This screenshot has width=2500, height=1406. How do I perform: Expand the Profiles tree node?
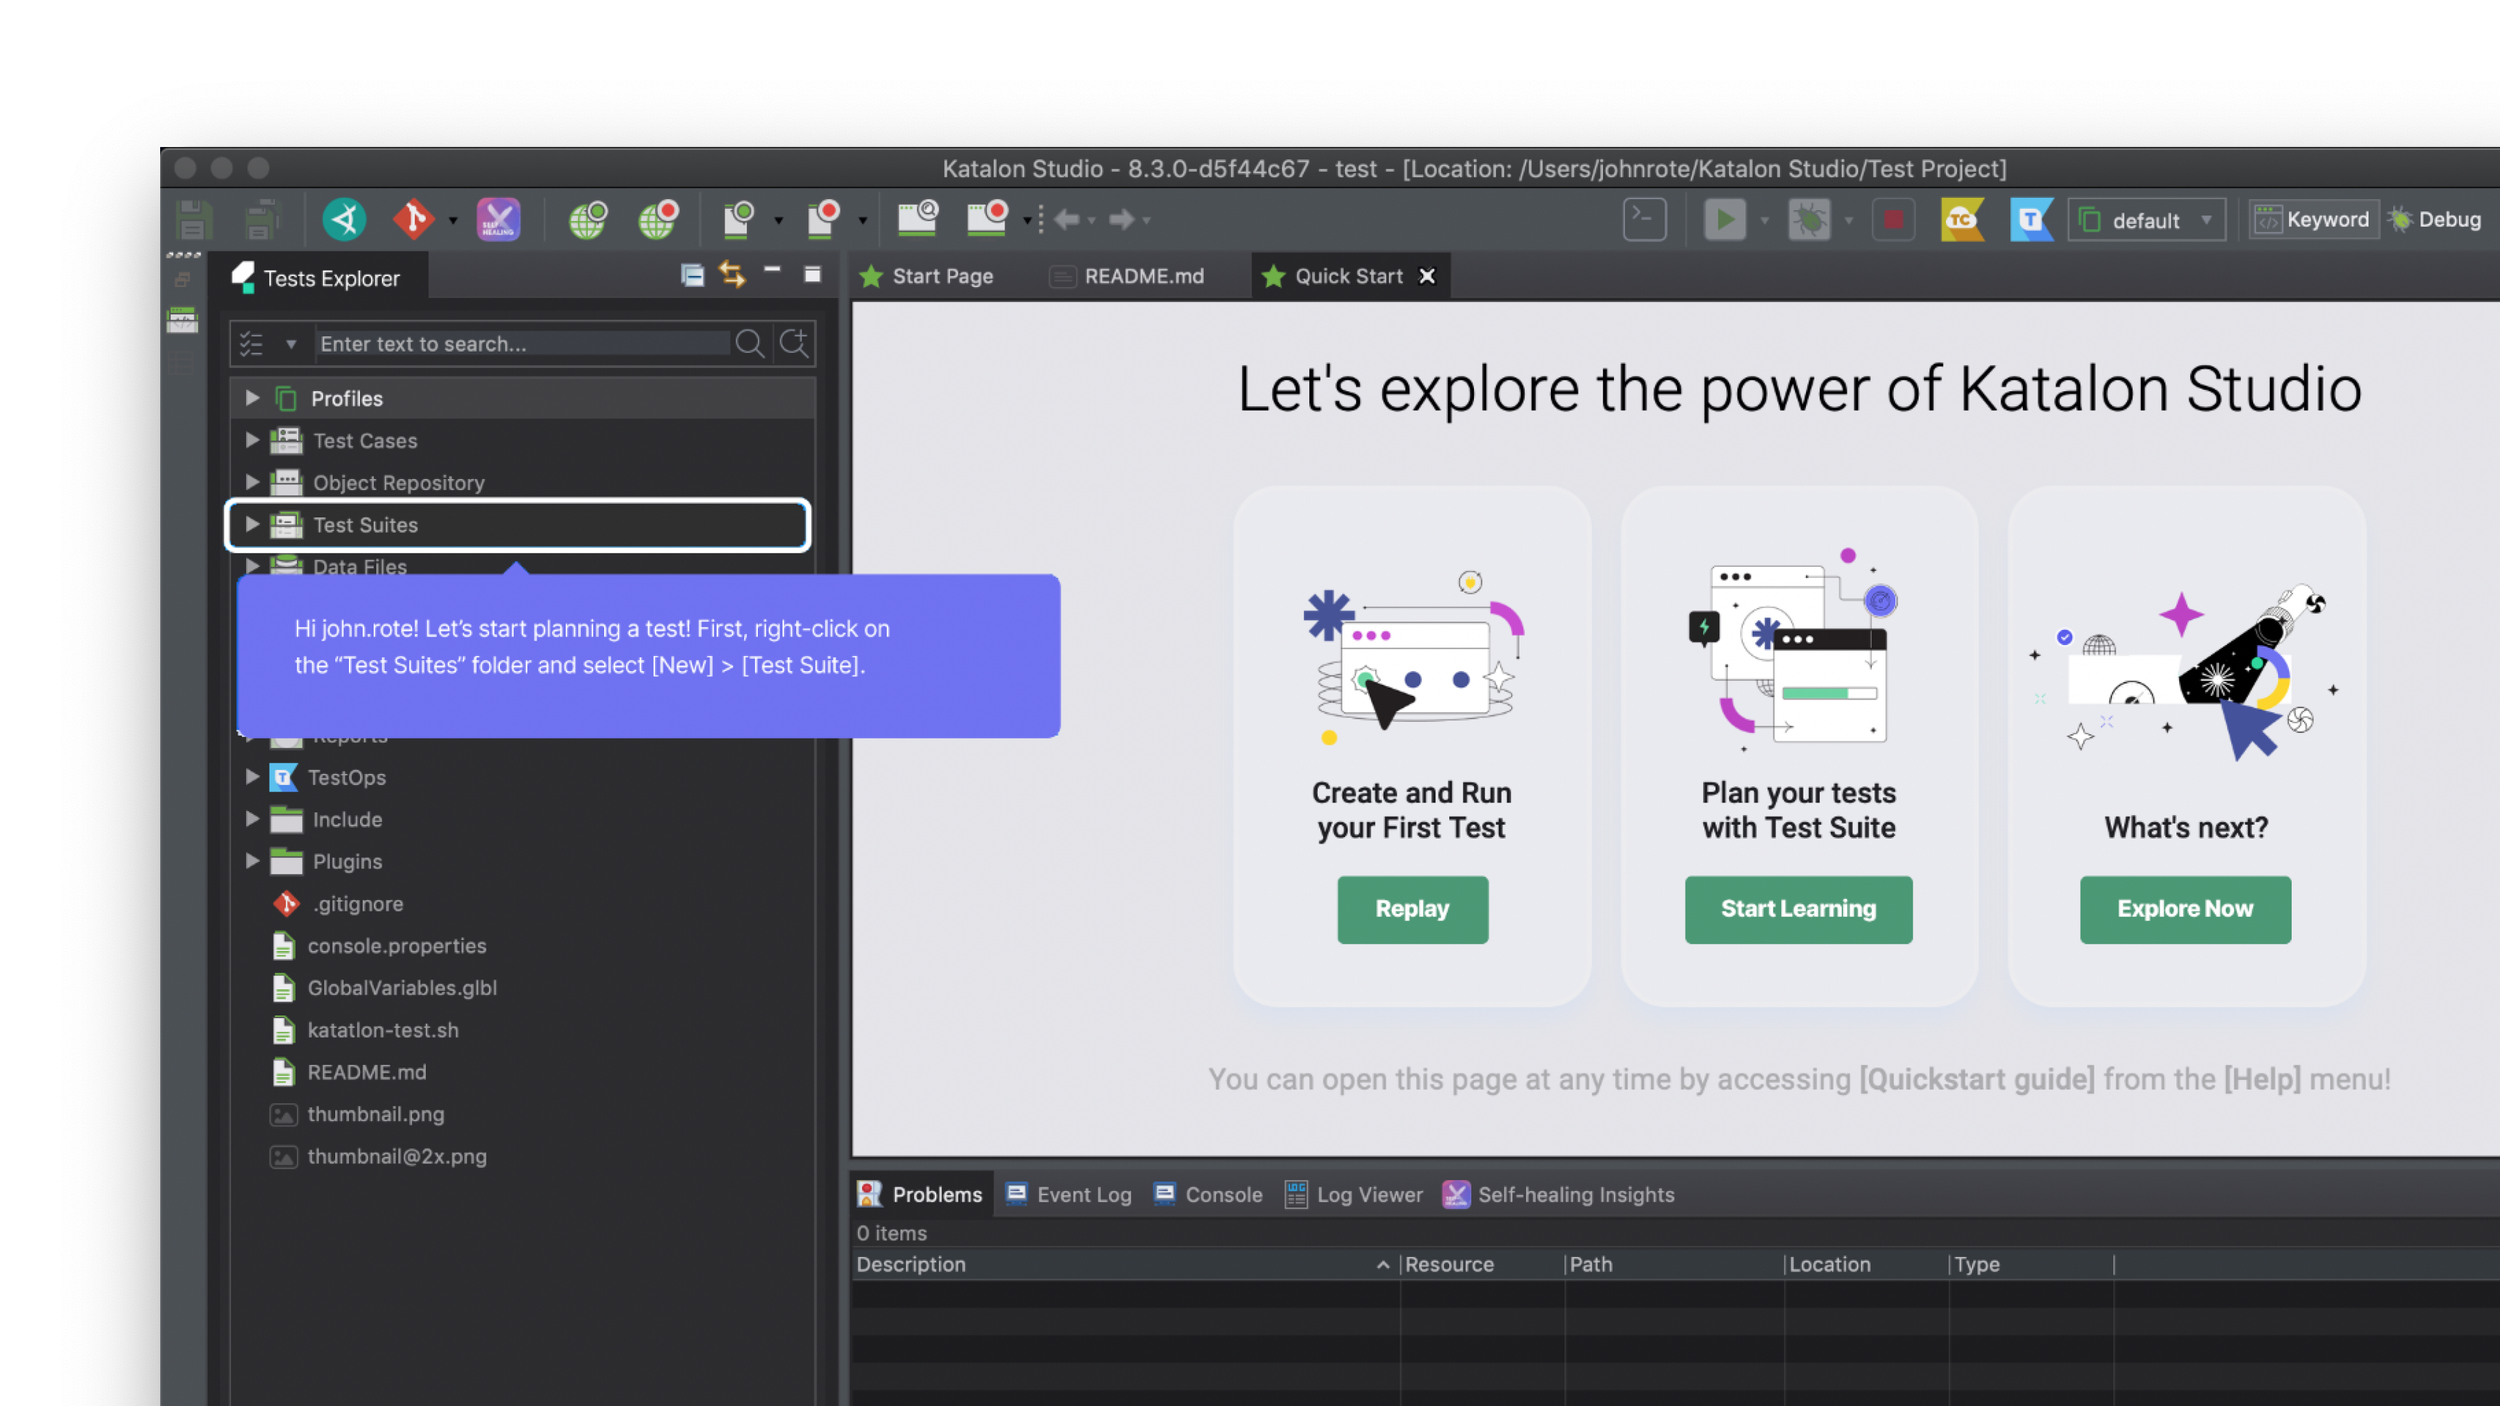click(252, 398)
